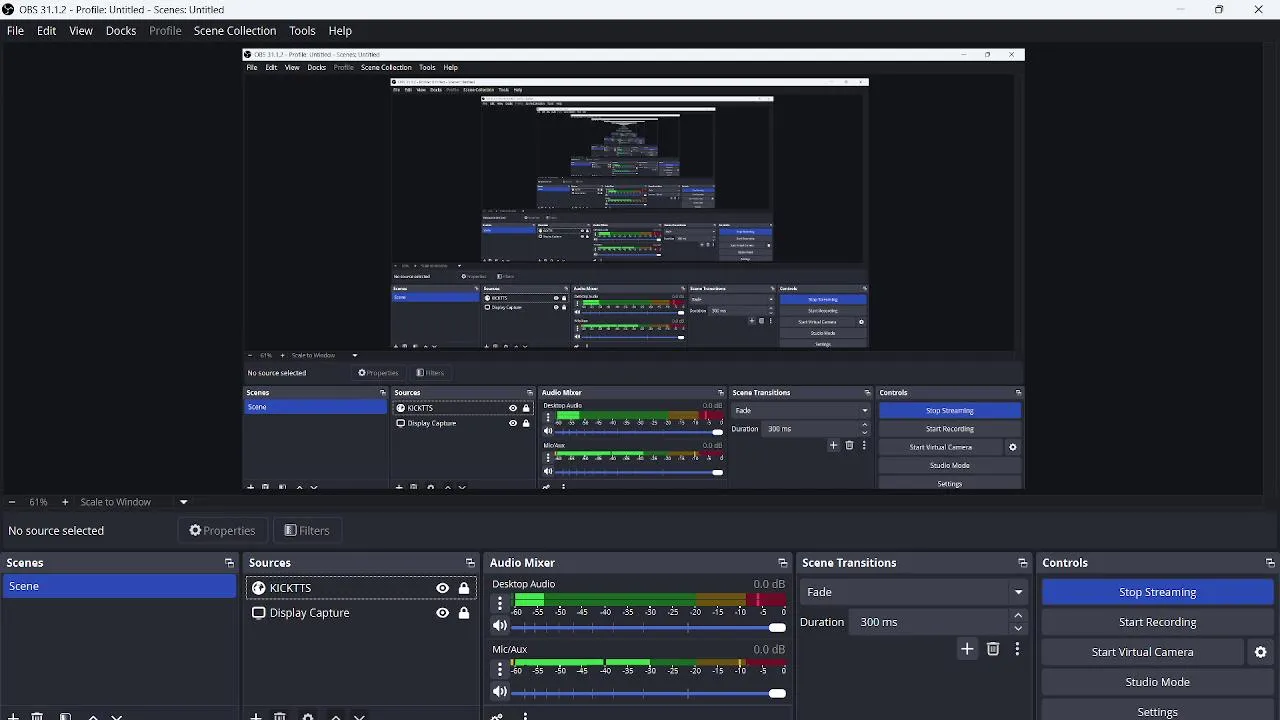
Task: Open advanced audio properties gears icon
Action: pos(497,716)
